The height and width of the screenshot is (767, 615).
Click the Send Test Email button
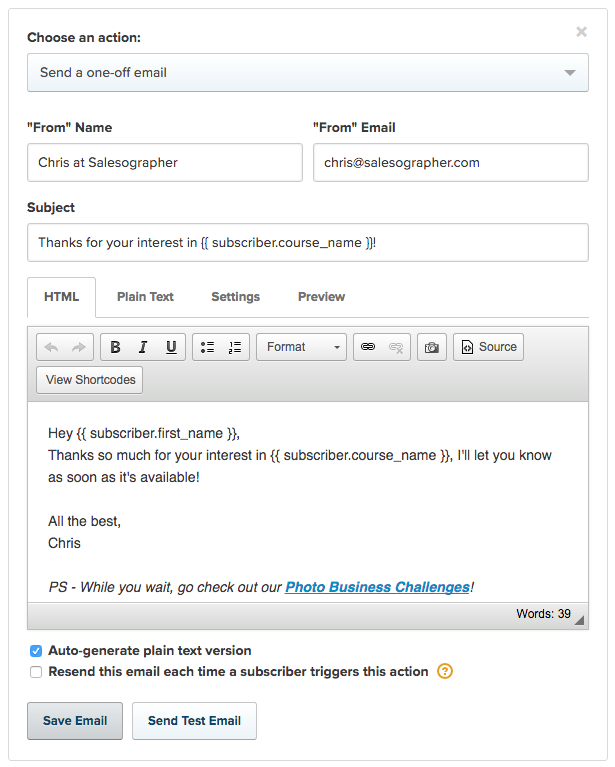pos(194,721)
